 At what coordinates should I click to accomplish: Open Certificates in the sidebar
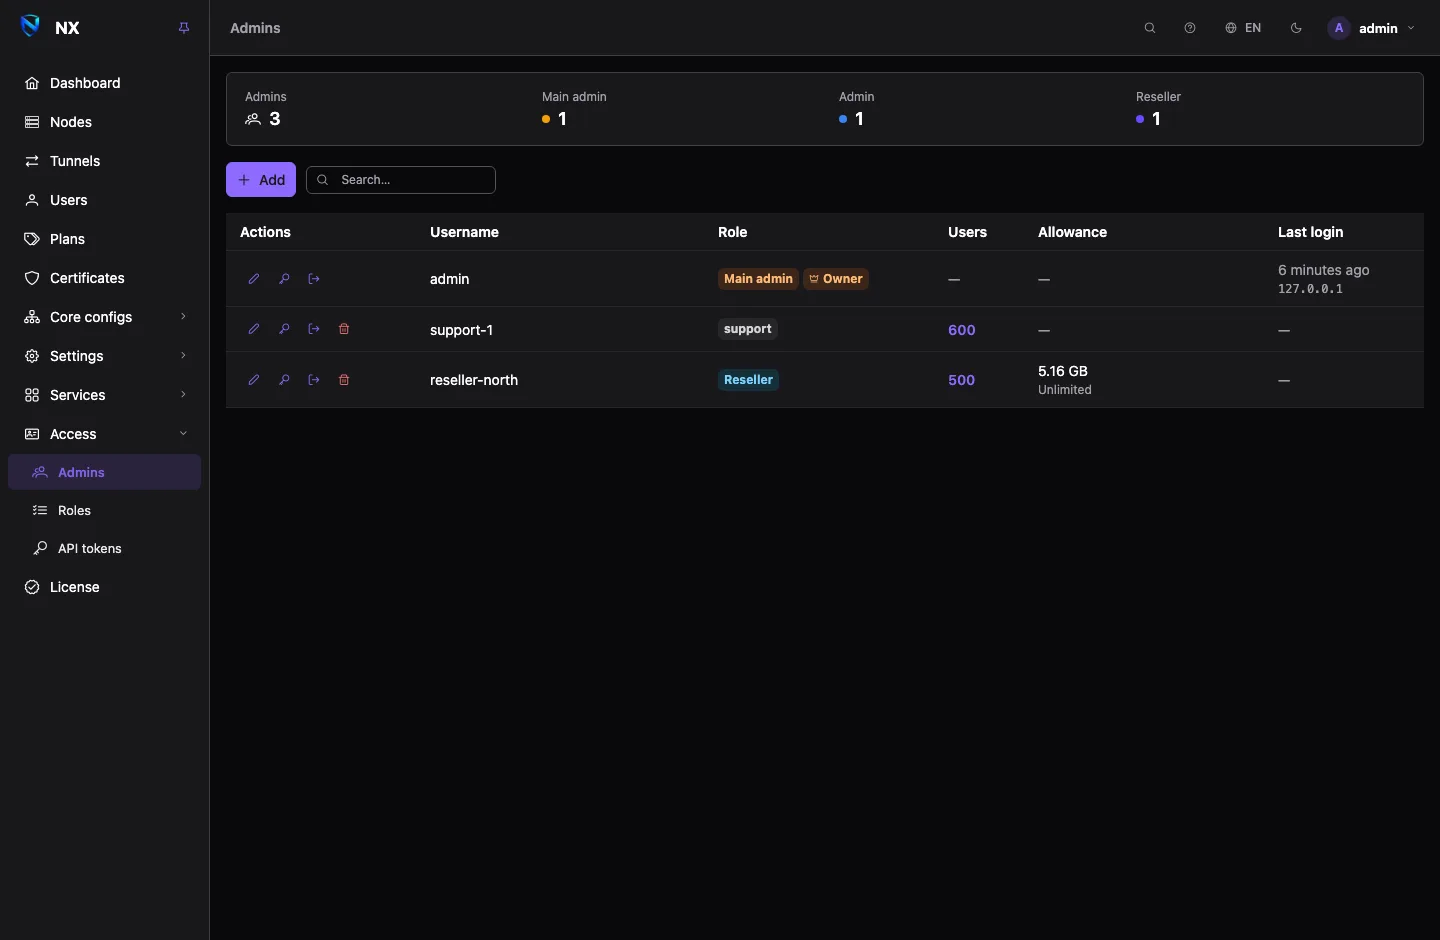[104, 278]
